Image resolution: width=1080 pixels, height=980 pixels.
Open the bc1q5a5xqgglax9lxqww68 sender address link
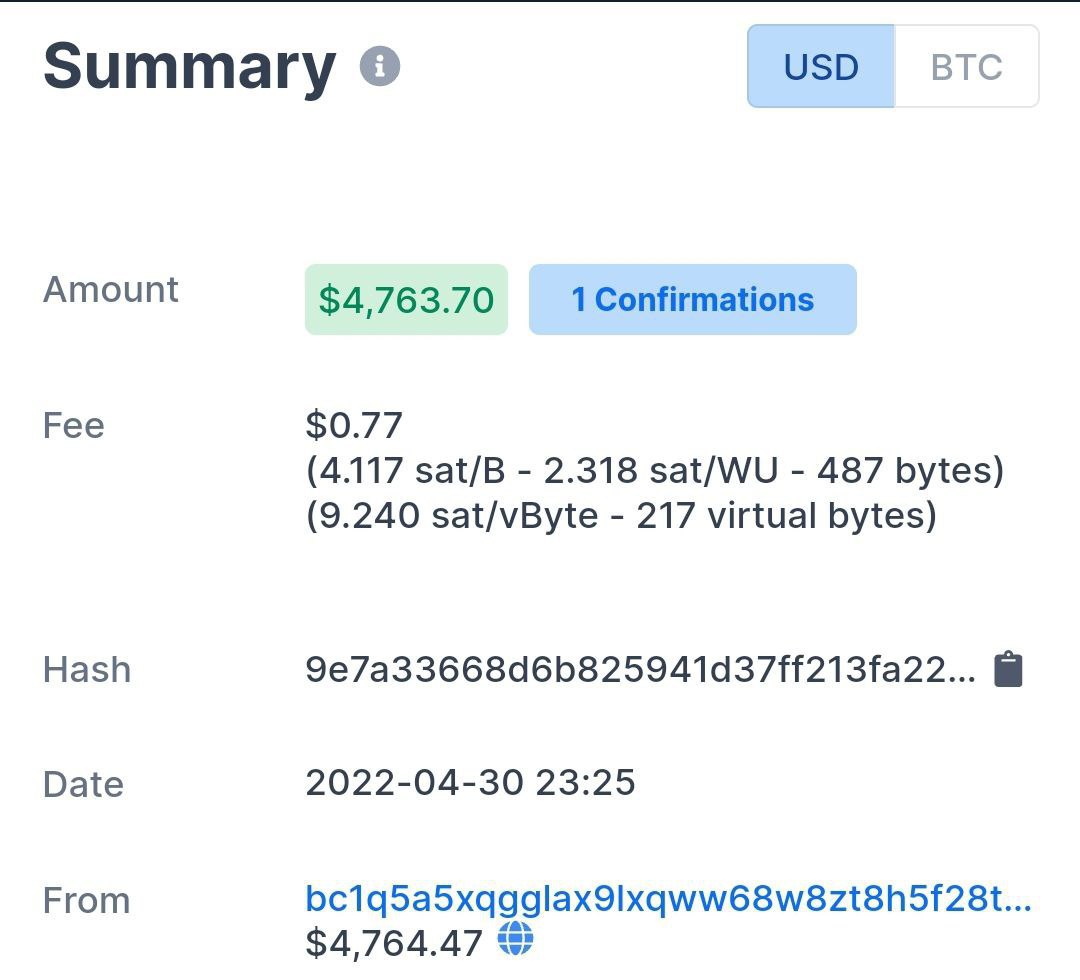point(668,899)
